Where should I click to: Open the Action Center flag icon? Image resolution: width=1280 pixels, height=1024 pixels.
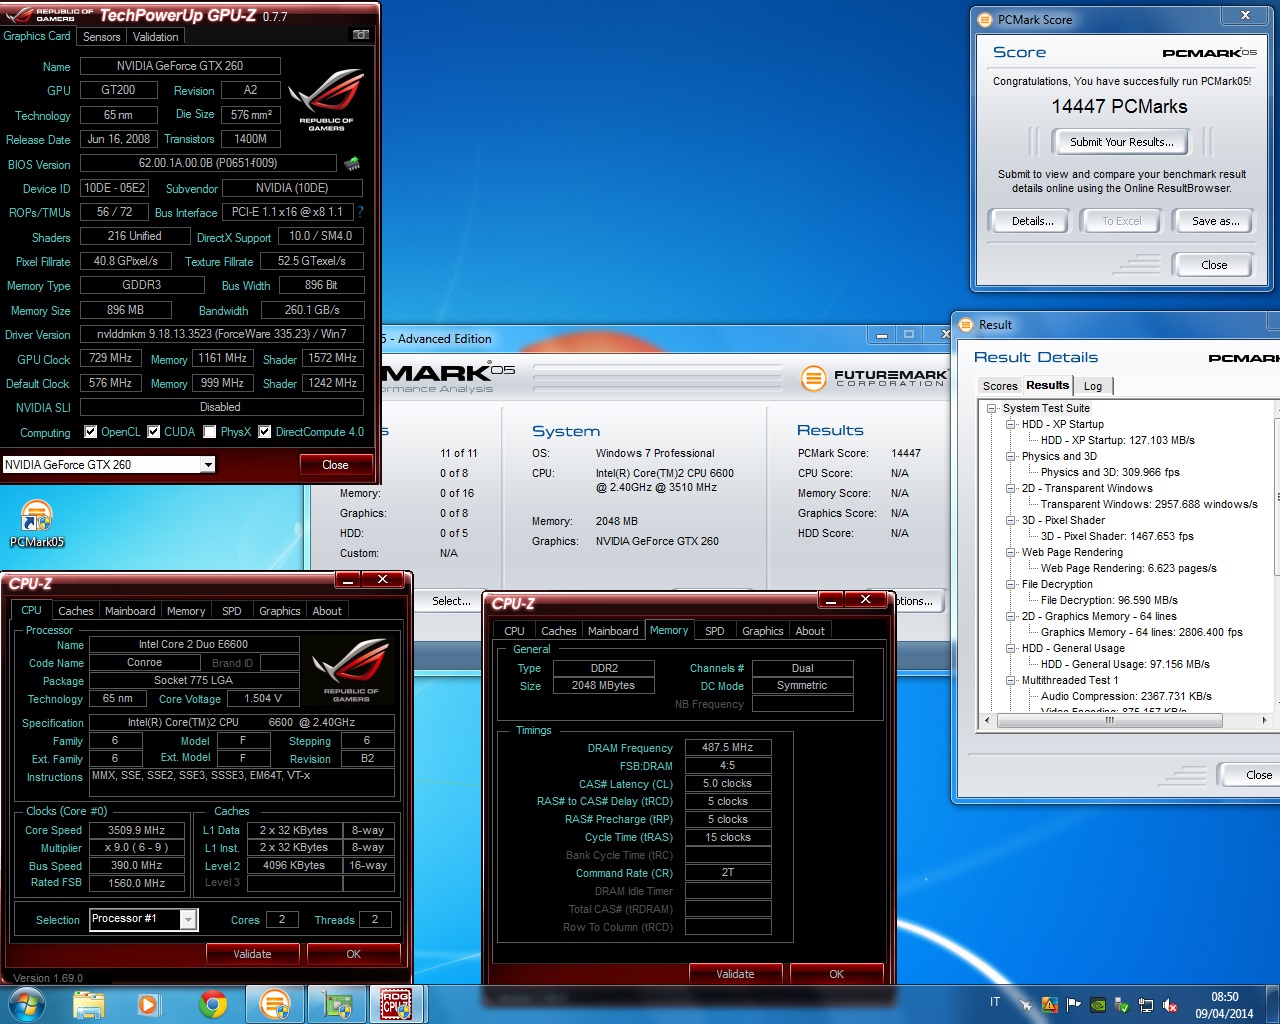(x=1073, y=1005)
